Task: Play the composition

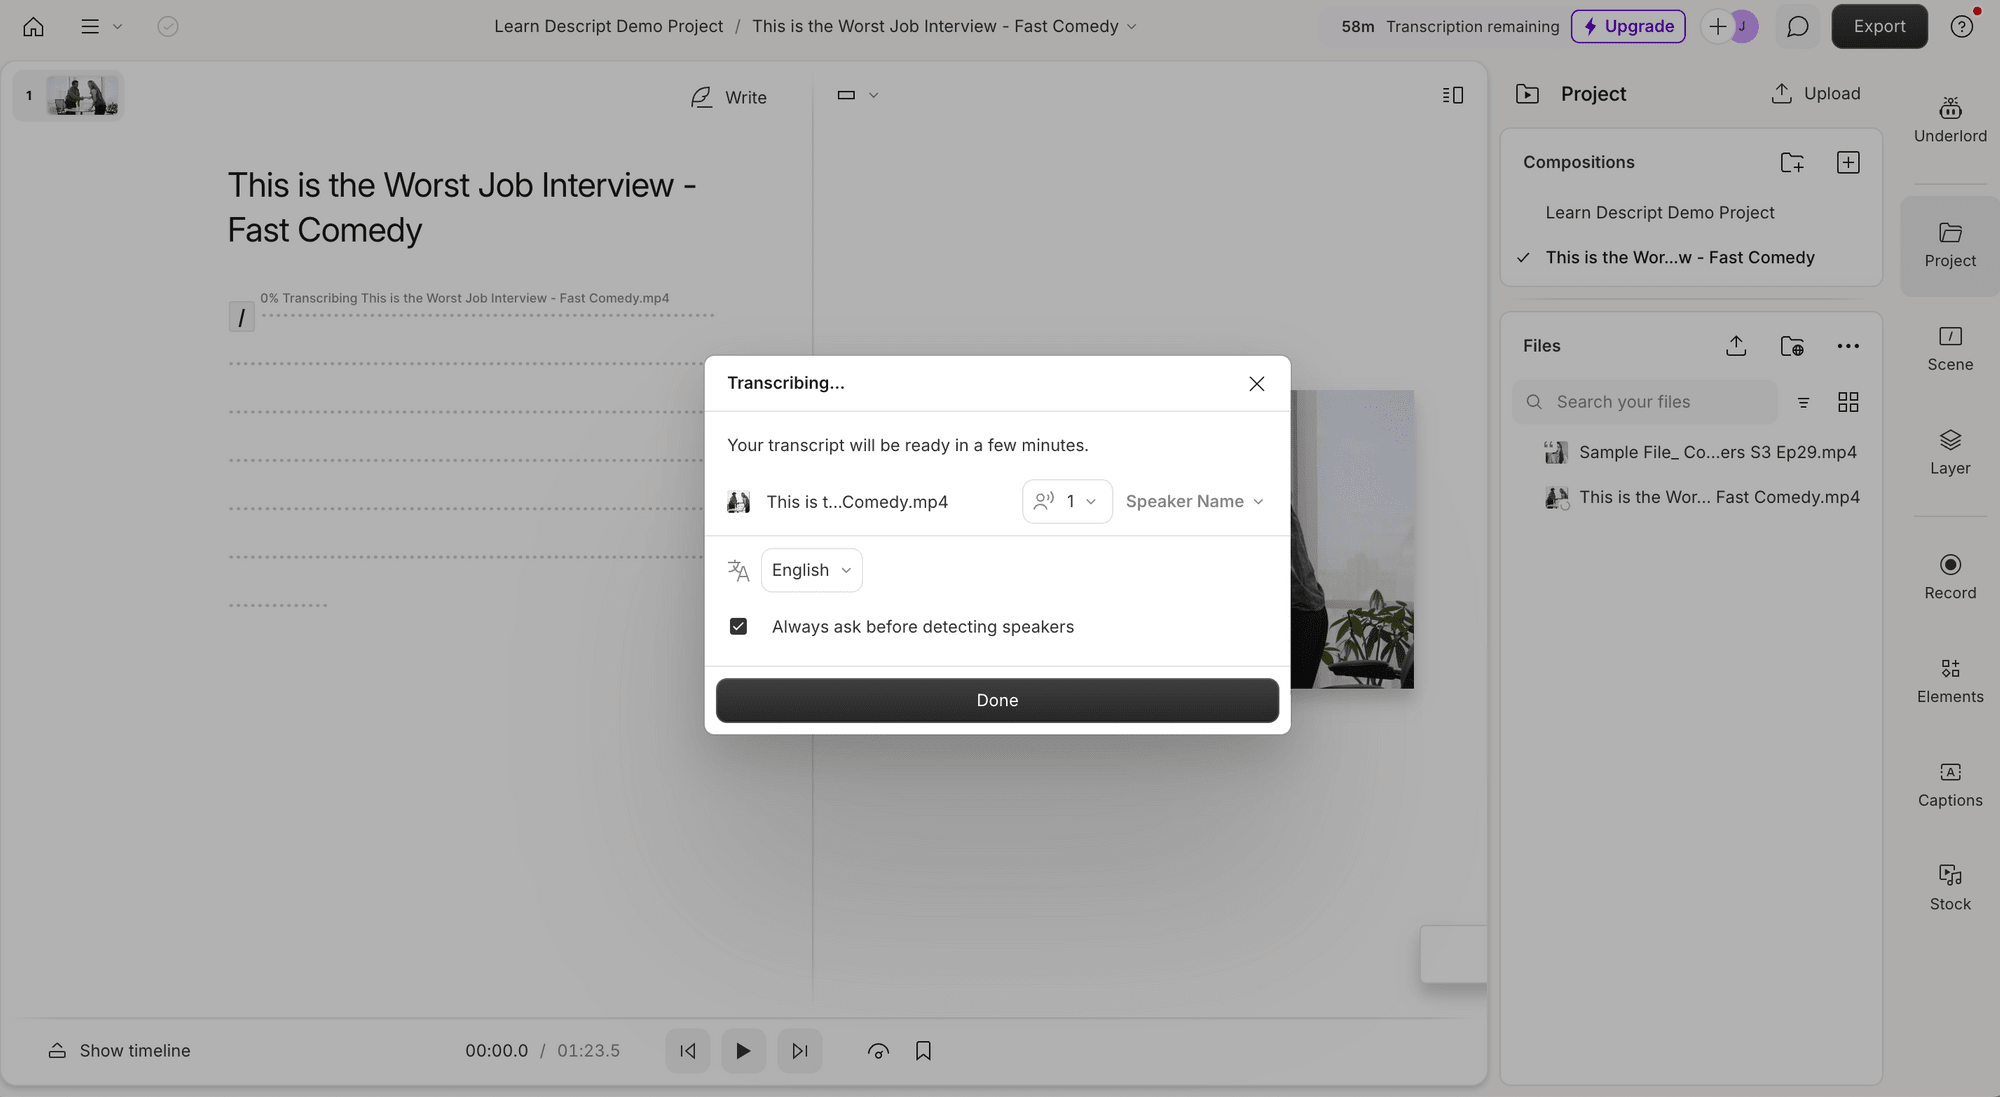Action: click(x=743, y=1051)
